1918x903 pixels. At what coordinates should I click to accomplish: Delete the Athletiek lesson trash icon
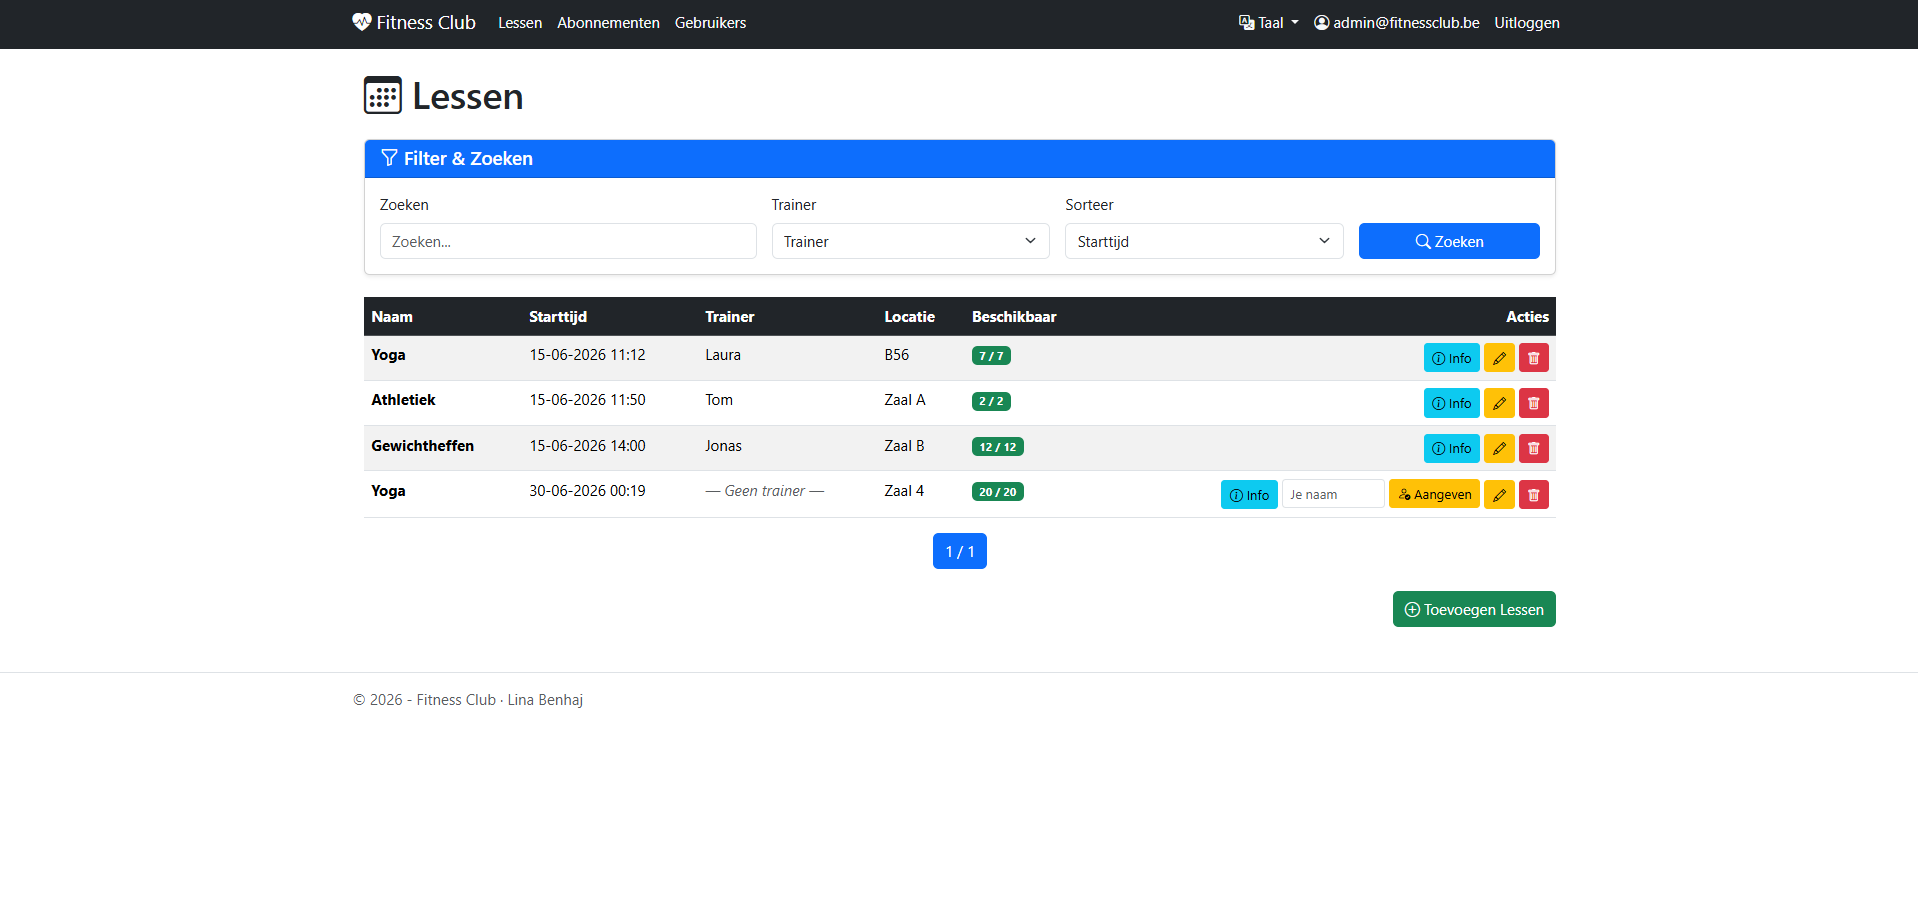coord(1533,403)
